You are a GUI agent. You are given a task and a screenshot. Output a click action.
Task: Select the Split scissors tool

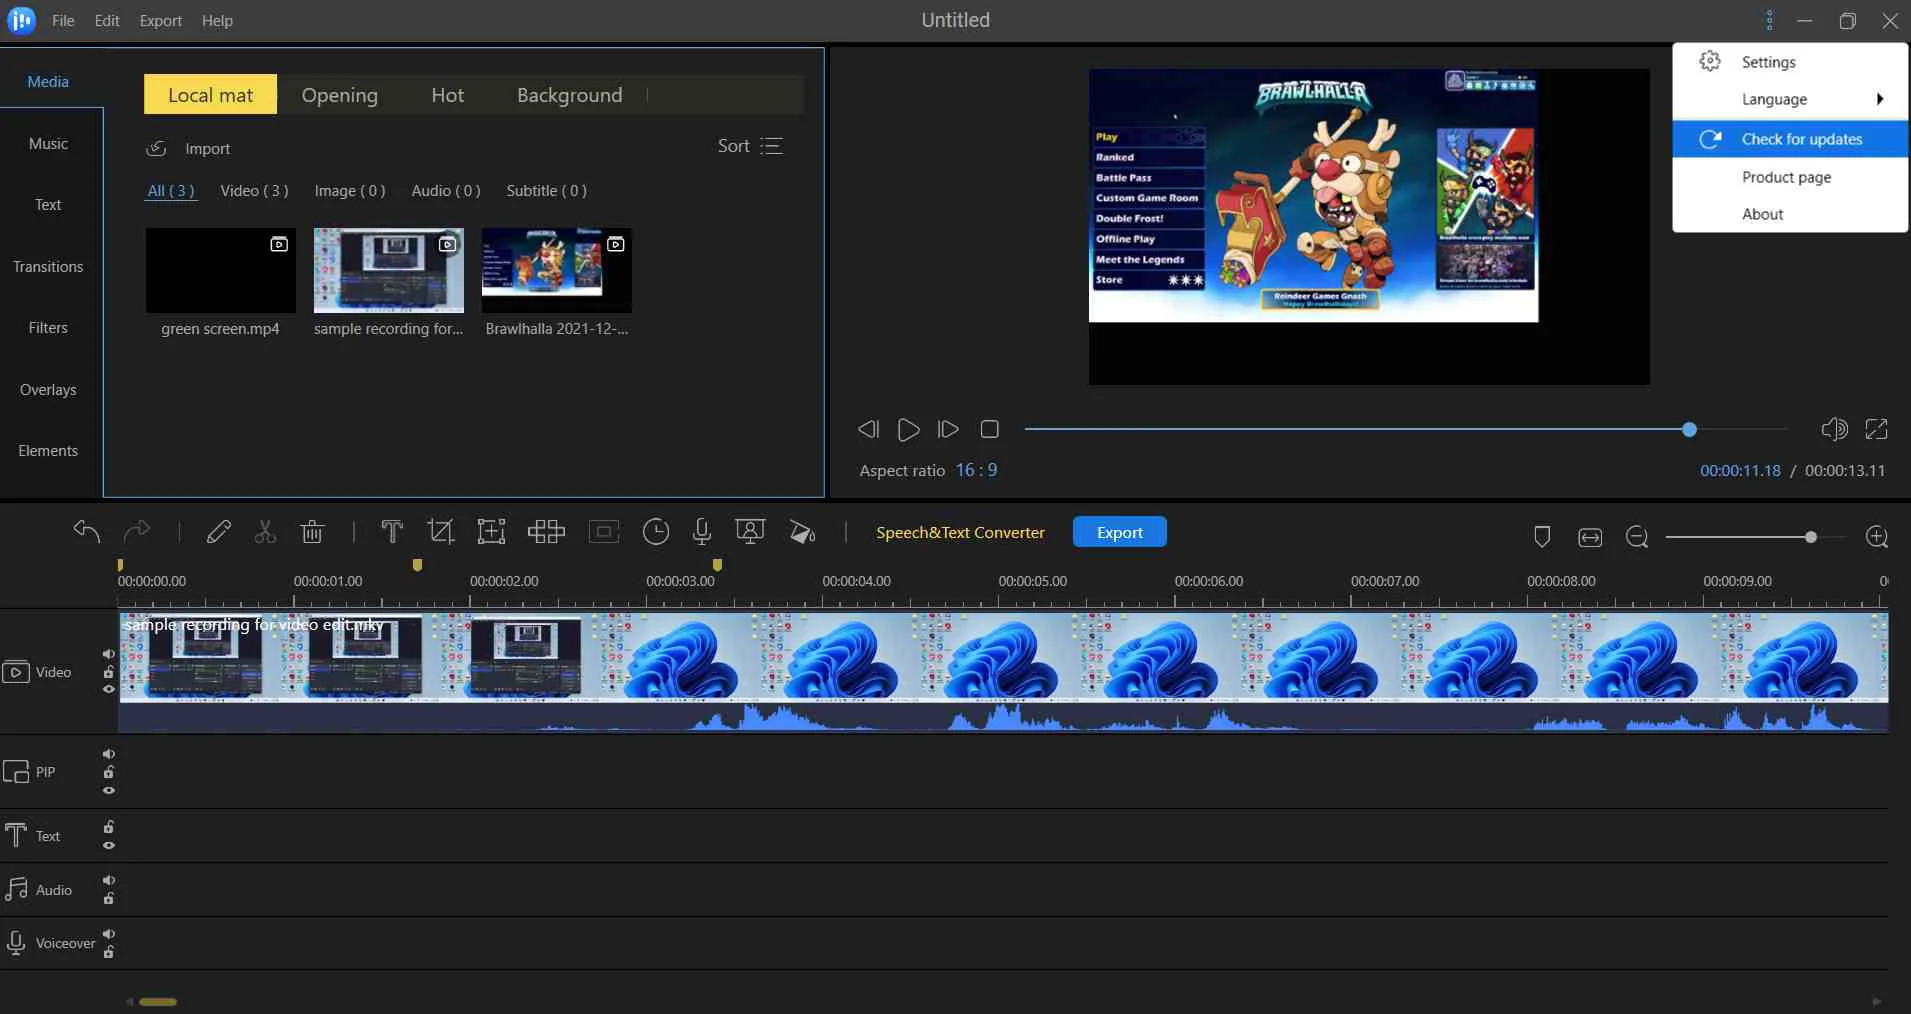pyautogui.click(x=265, y=531)
